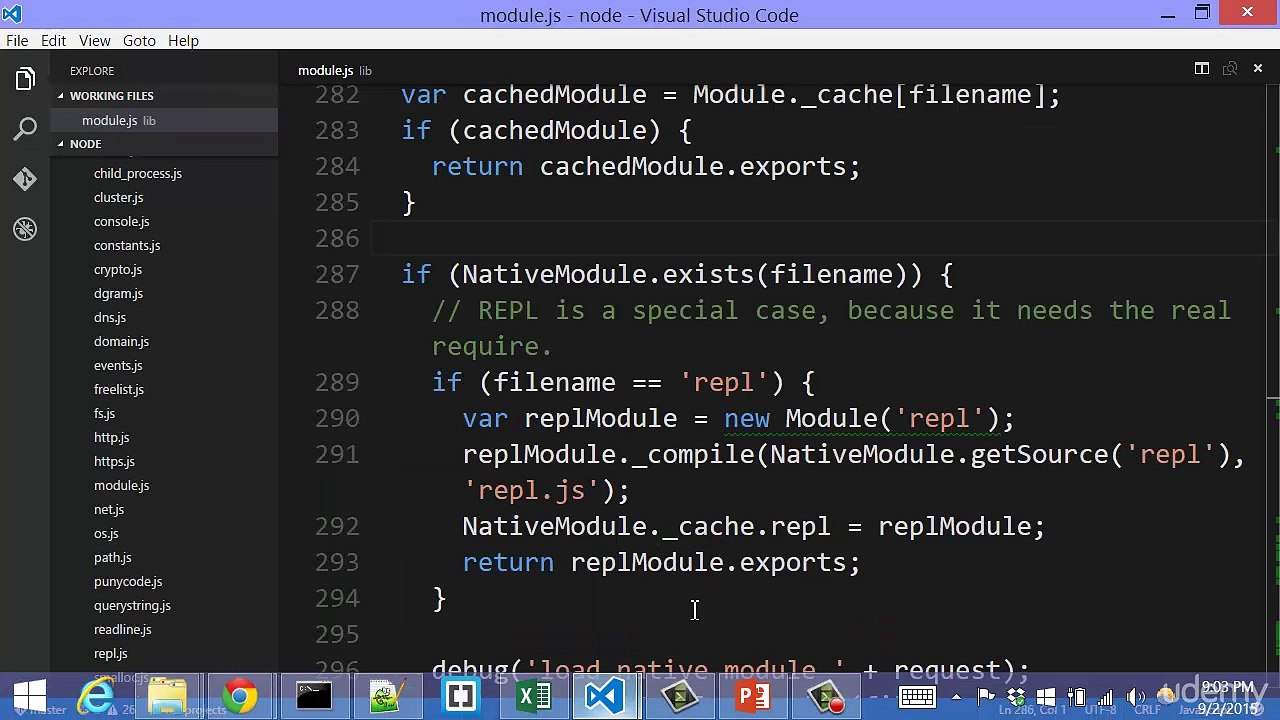Screen dimensions: 1280x720
Task: Open the Git source control view
Action: [25, 179]
